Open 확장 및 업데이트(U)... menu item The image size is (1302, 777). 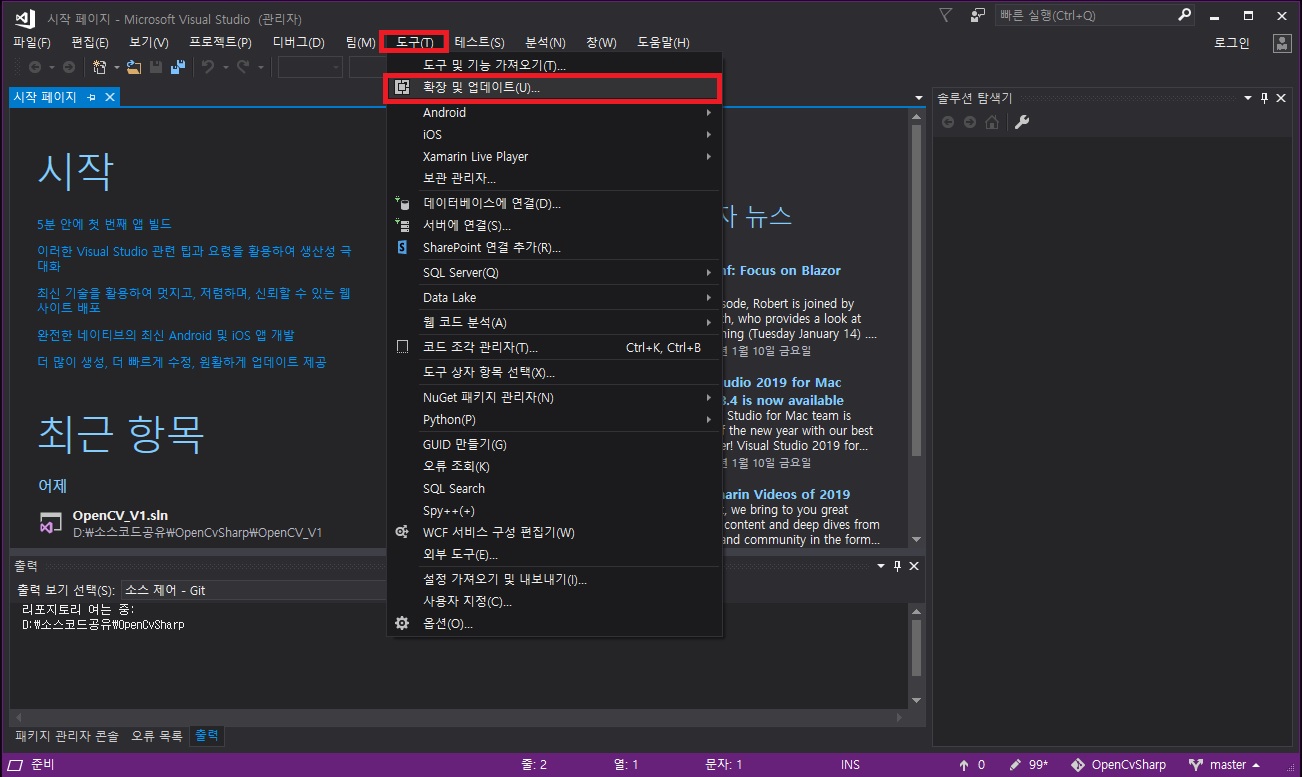point(553,88)
